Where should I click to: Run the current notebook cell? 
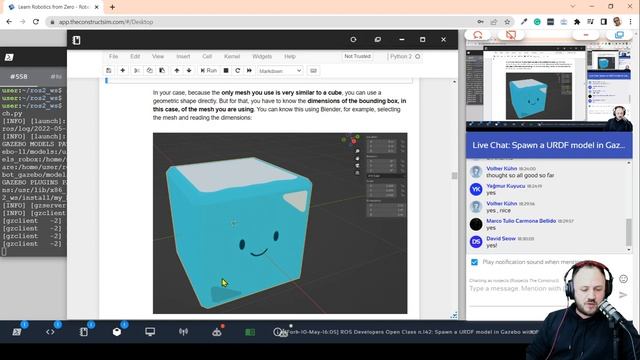pos(209,71)
